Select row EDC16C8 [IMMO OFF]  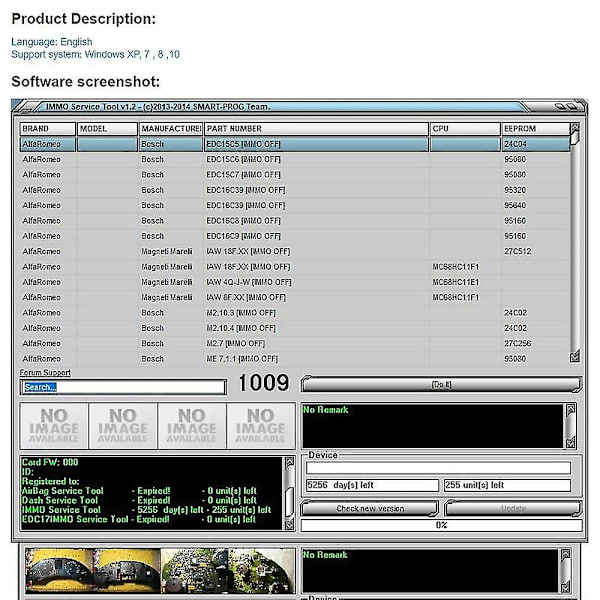click(295, 220)
